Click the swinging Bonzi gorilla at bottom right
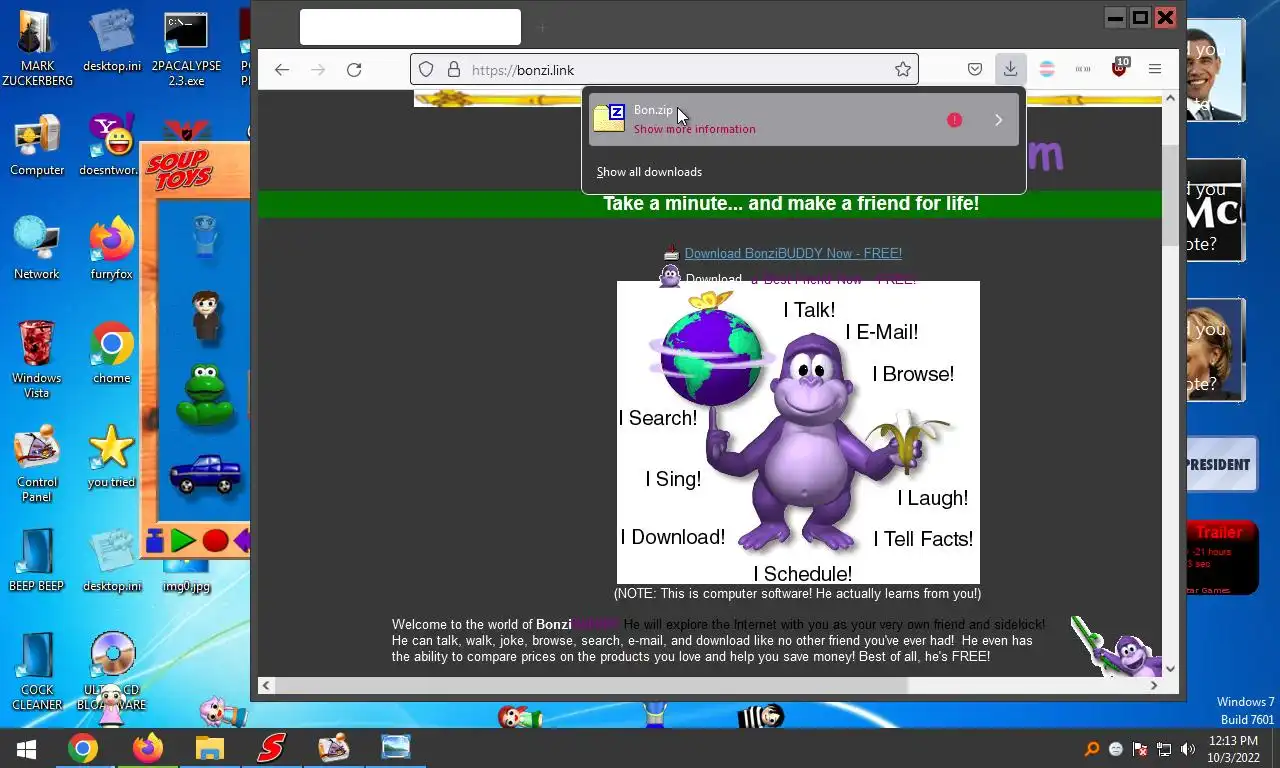The height and width of the screenshot is (768, 1280). [x=1115, y=646]
